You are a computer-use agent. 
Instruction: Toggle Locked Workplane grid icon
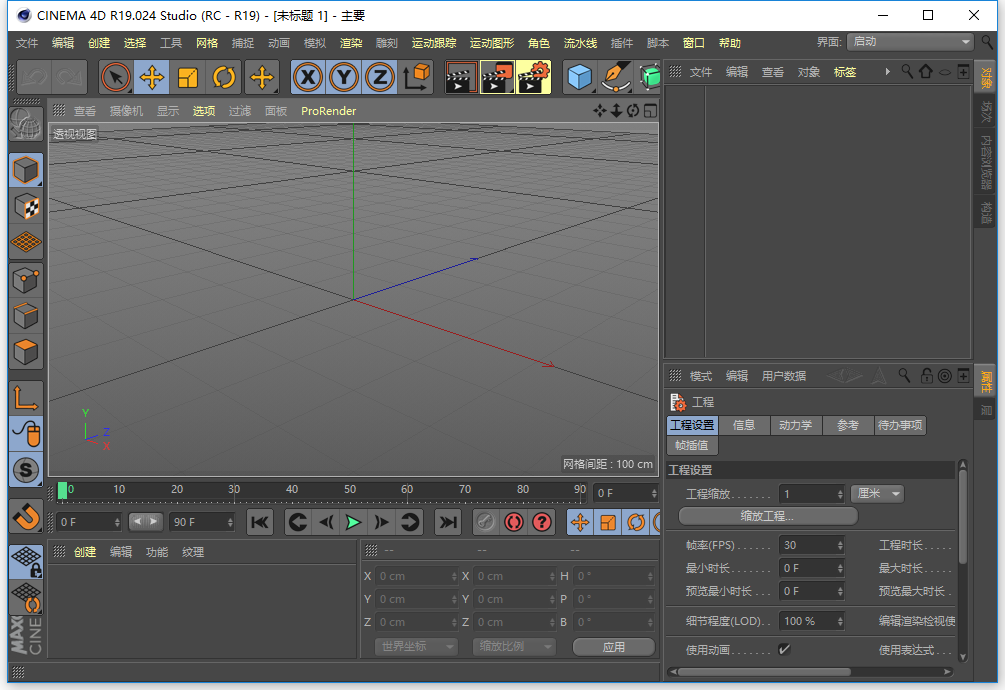click(26, 562)
